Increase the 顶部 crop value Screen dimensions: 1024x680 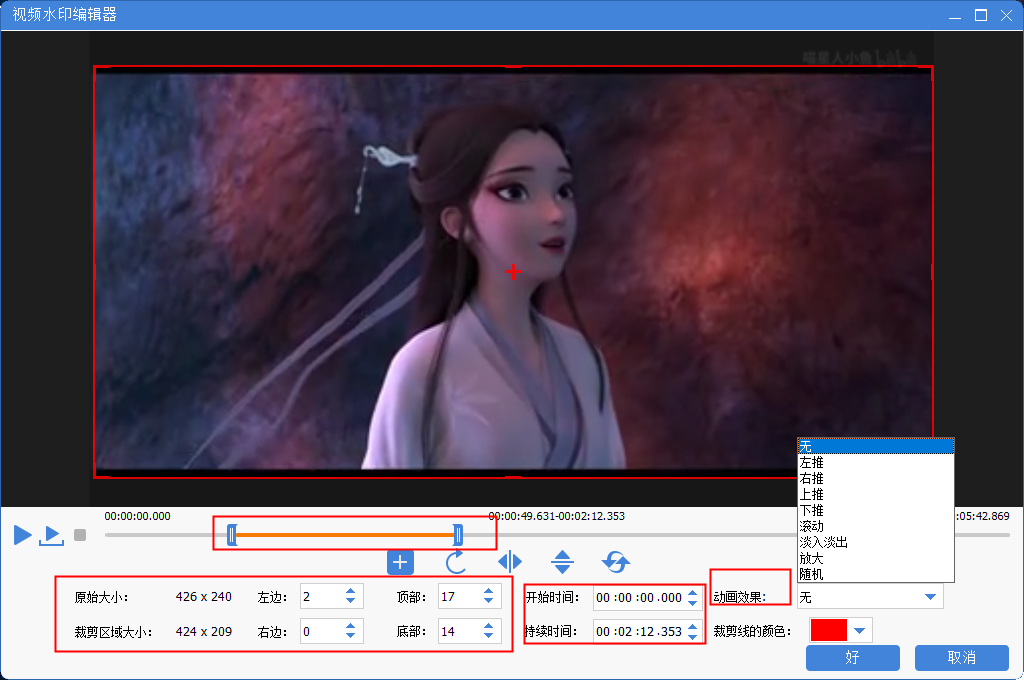488,591
